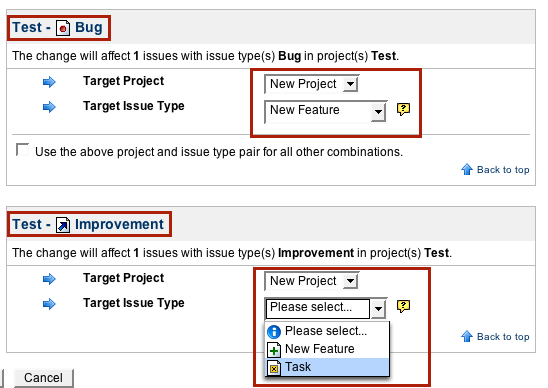Click the Improvement issue type icon in header
The image size is (548, 388).
pos(63,225)
